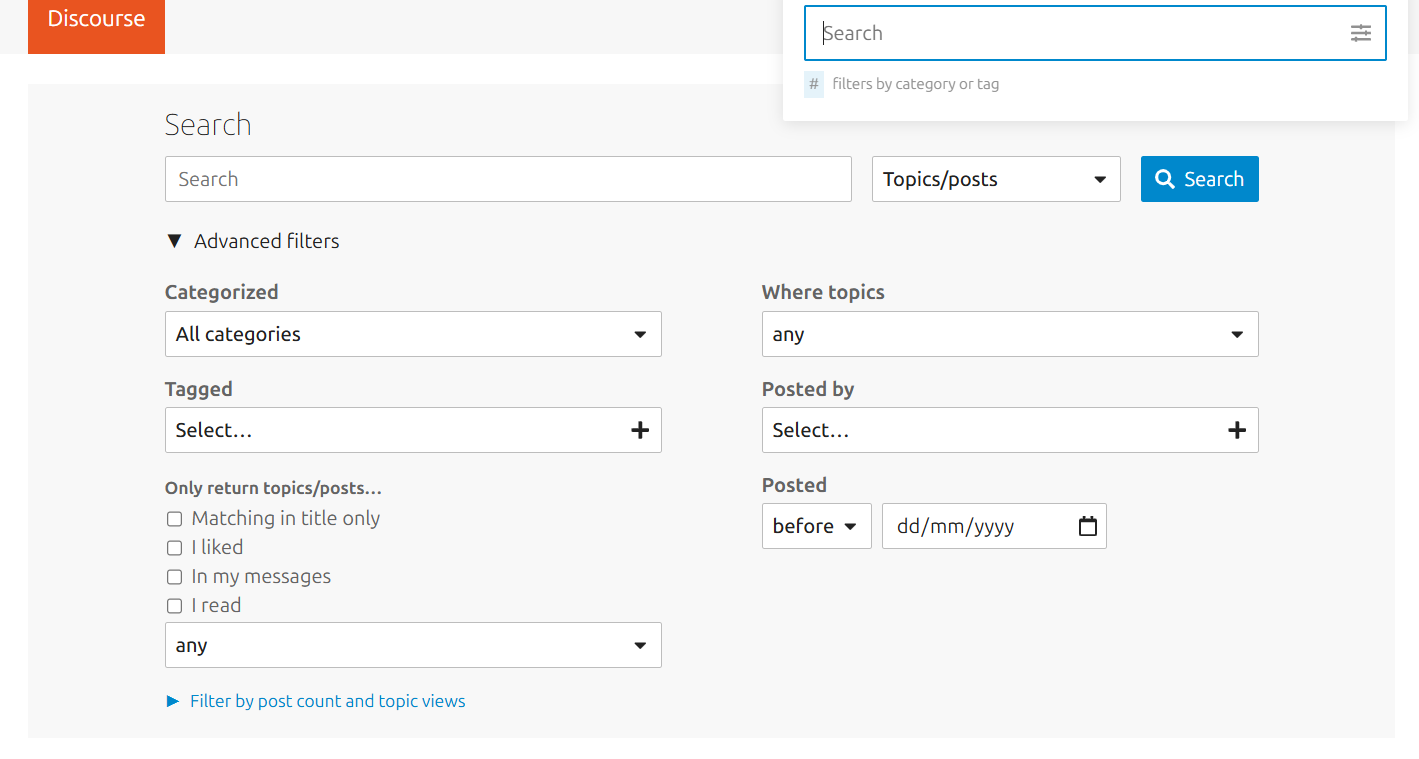Check the I liked option
Screen dimensions: 1419x759
[x=174, y=548]
